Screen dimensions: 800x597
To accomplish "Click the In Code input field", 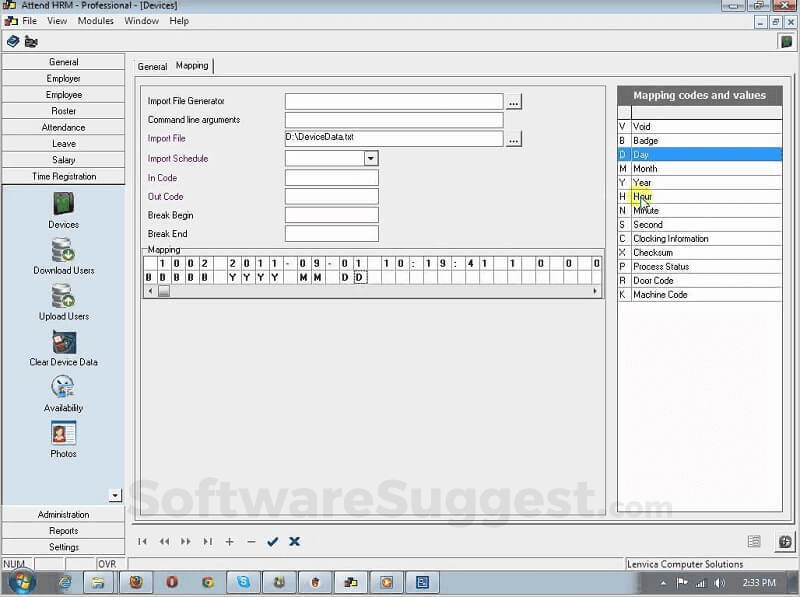I will coord(332,178).
